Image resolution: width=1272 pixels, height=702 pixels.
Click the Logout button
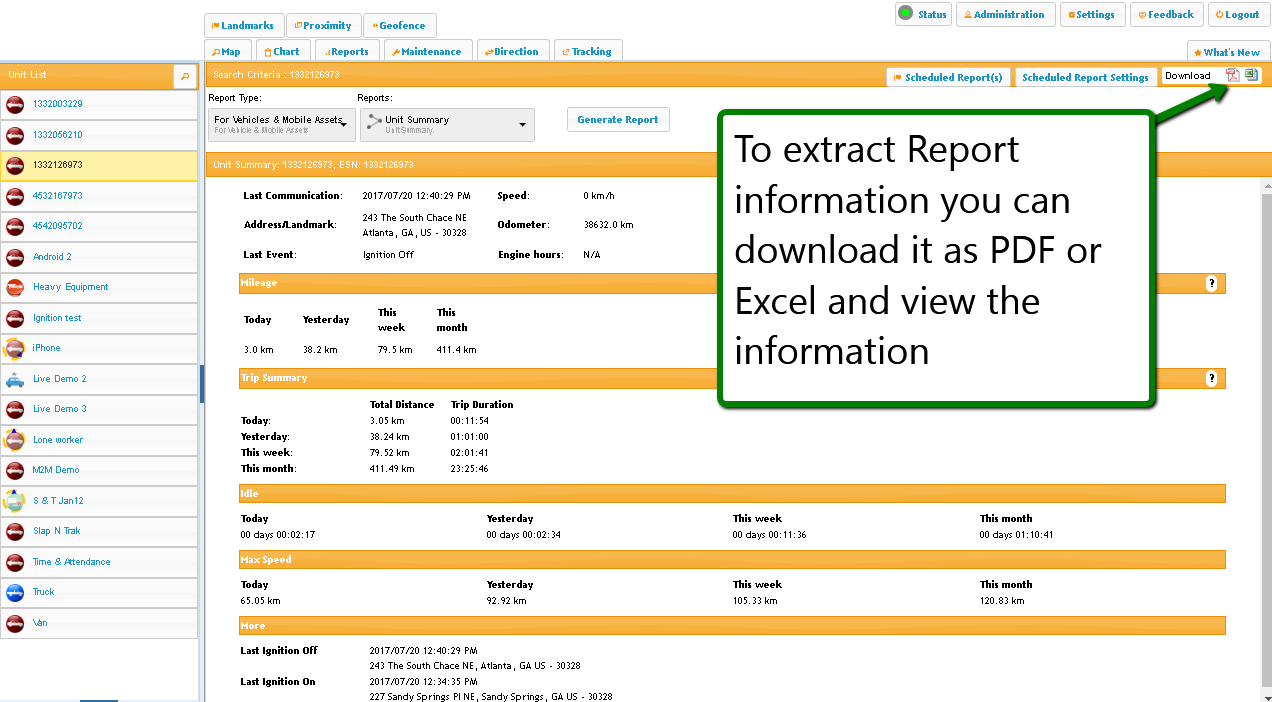pyautogui.click(x=1237, y=15)
